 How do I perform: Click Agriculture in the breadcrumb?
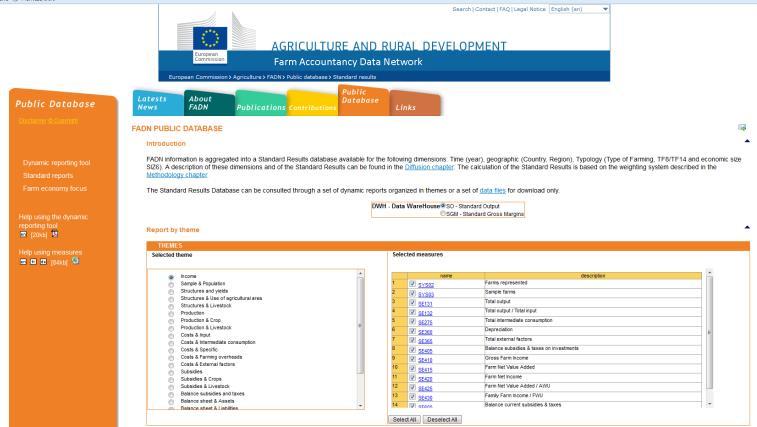click(x=247, y=77)
